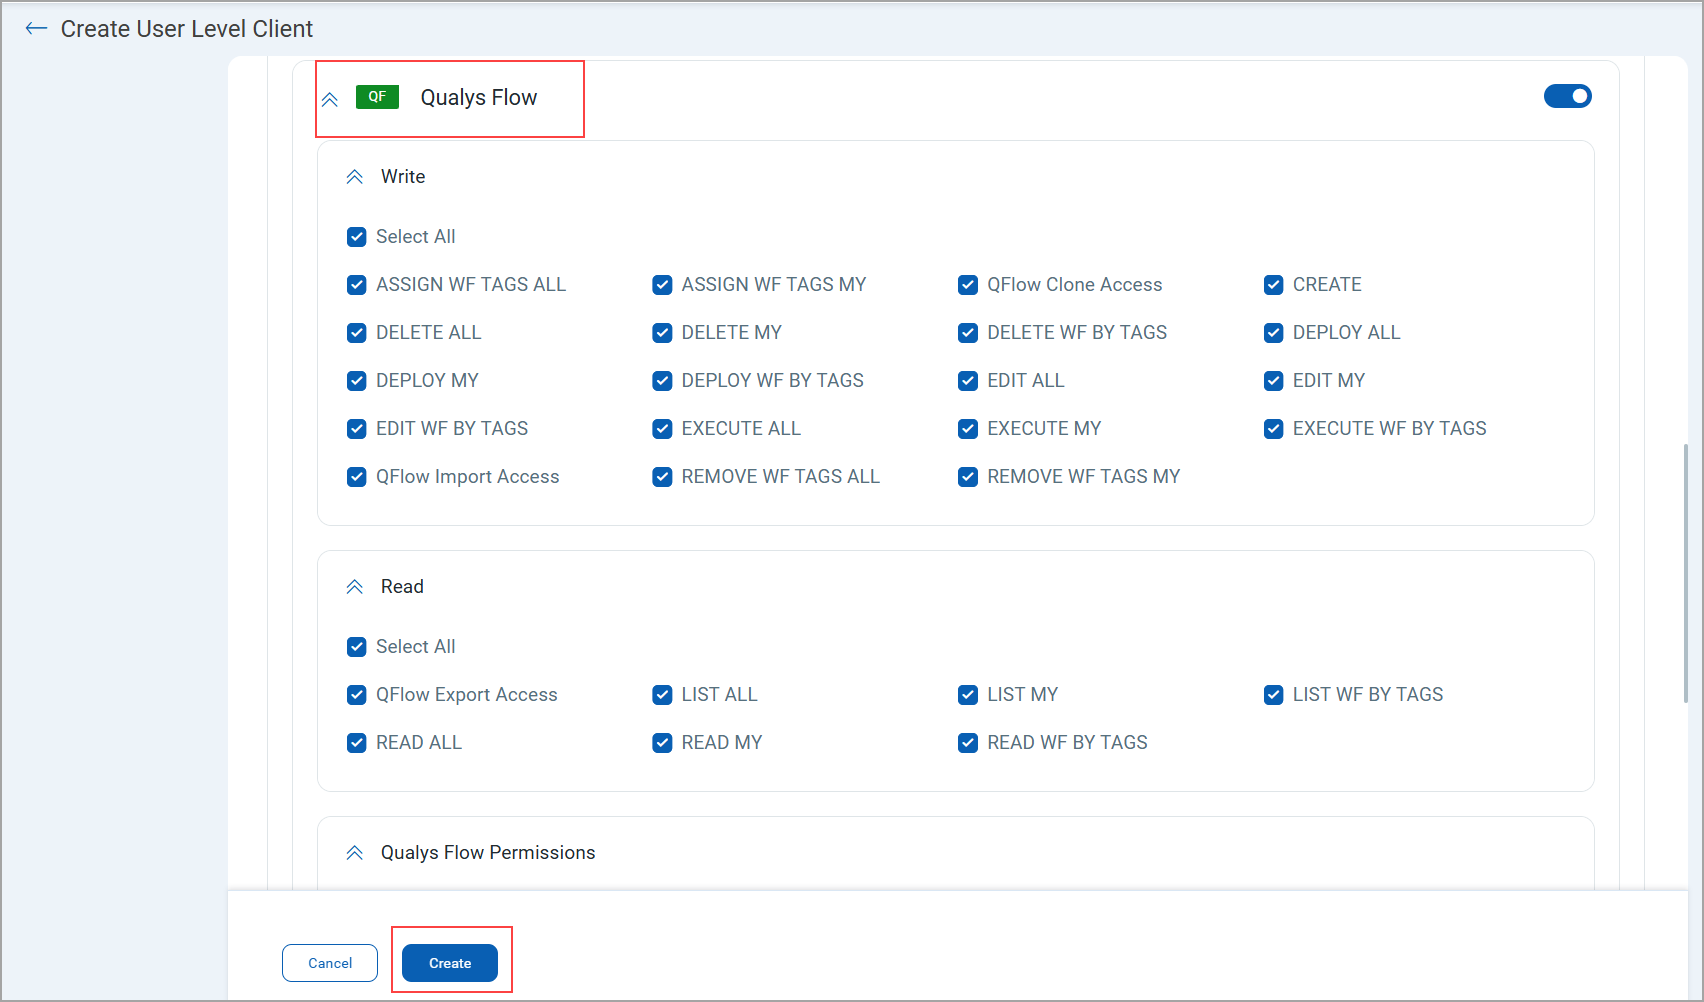This screenshot has width=1704, height=1002.
Task: Go back using the left arrow icon
Action: [x=36, y=29]
